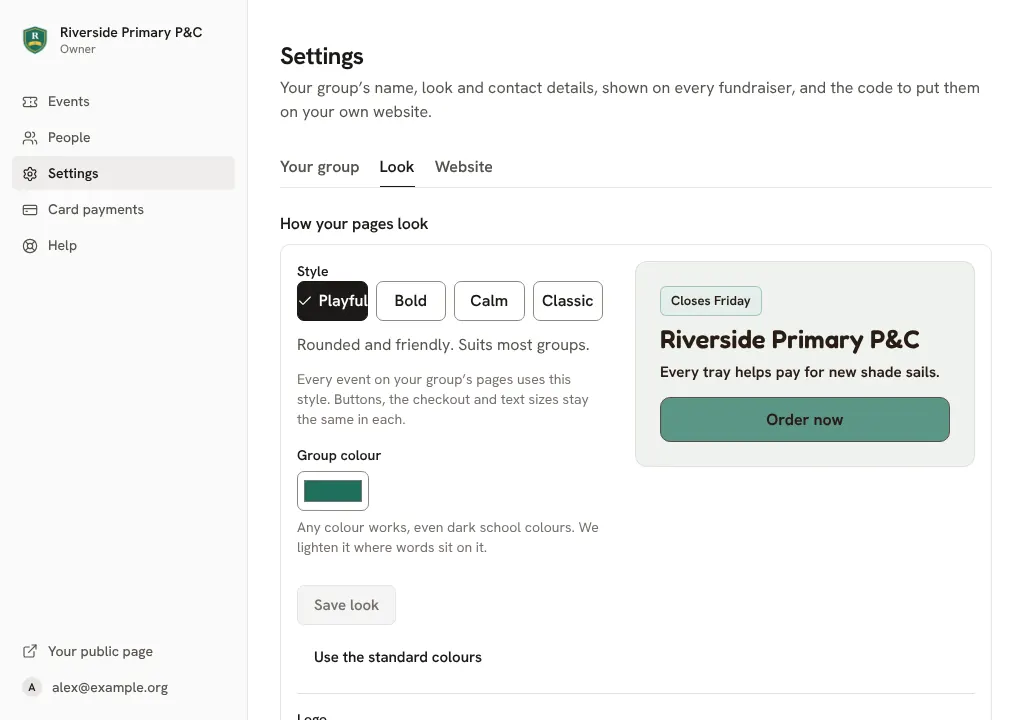Choose the Bold style
This screenshot has height=720, width=1024.
pos(411,301)
